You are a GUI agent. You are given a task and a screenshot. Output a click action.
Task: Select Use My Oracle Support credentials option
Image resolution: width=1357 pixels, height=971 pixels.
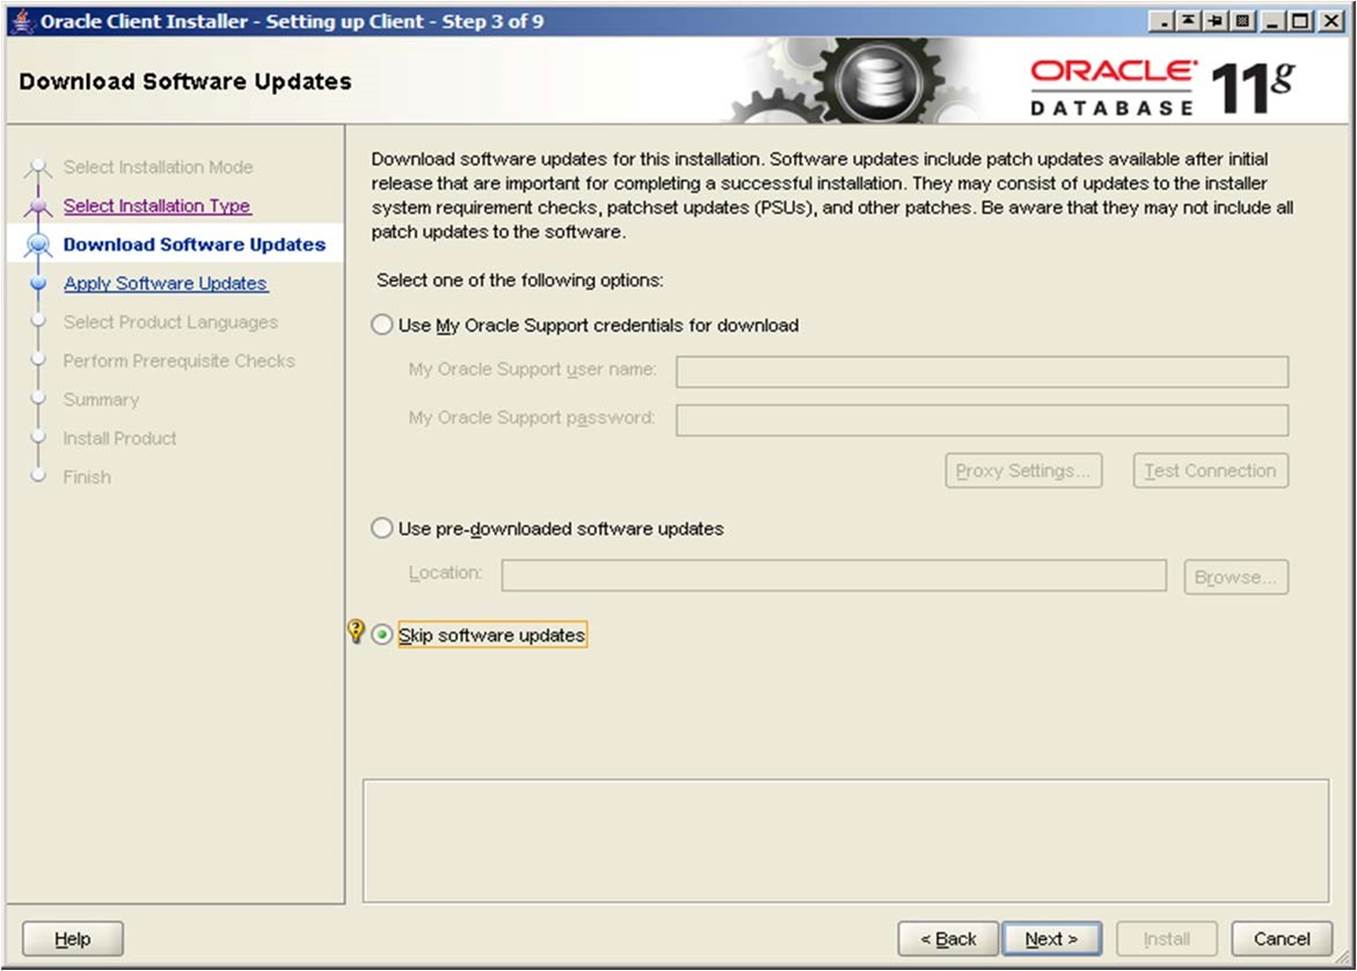[382, 325]
